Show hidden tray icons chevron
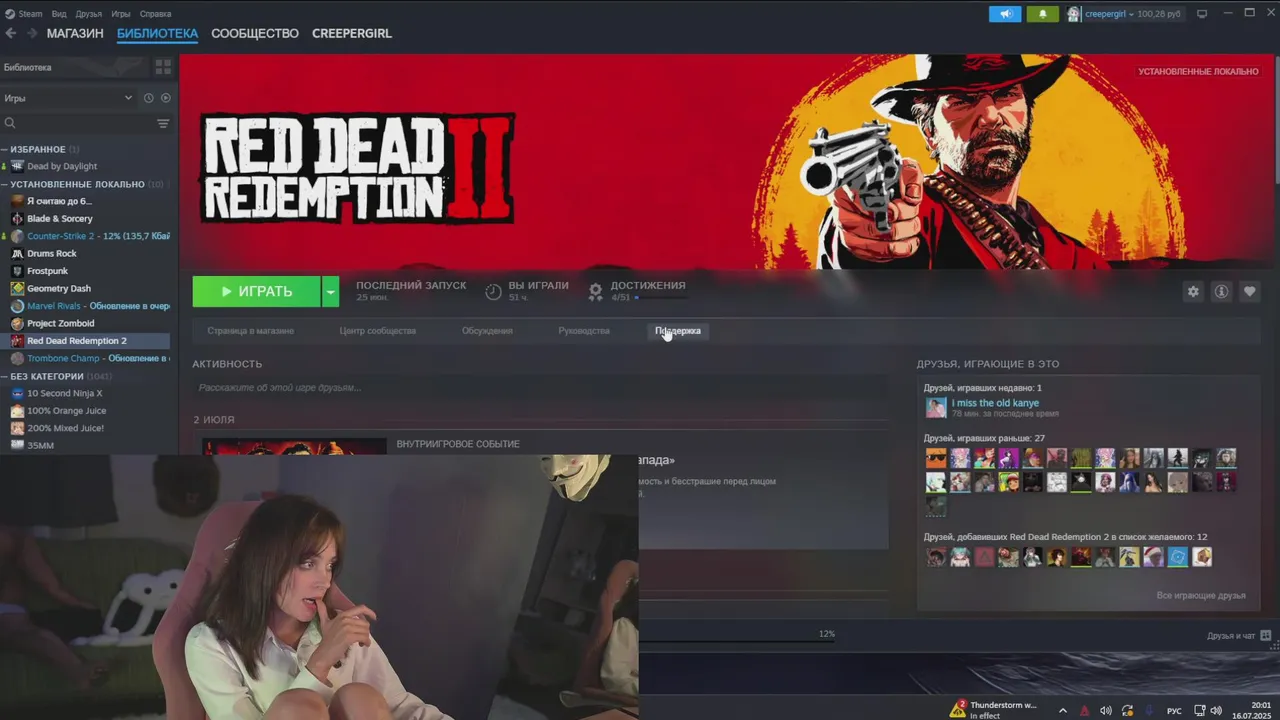Image resolution: width=1280 pixels, height=720 pixels. (x=1062, y=710)
